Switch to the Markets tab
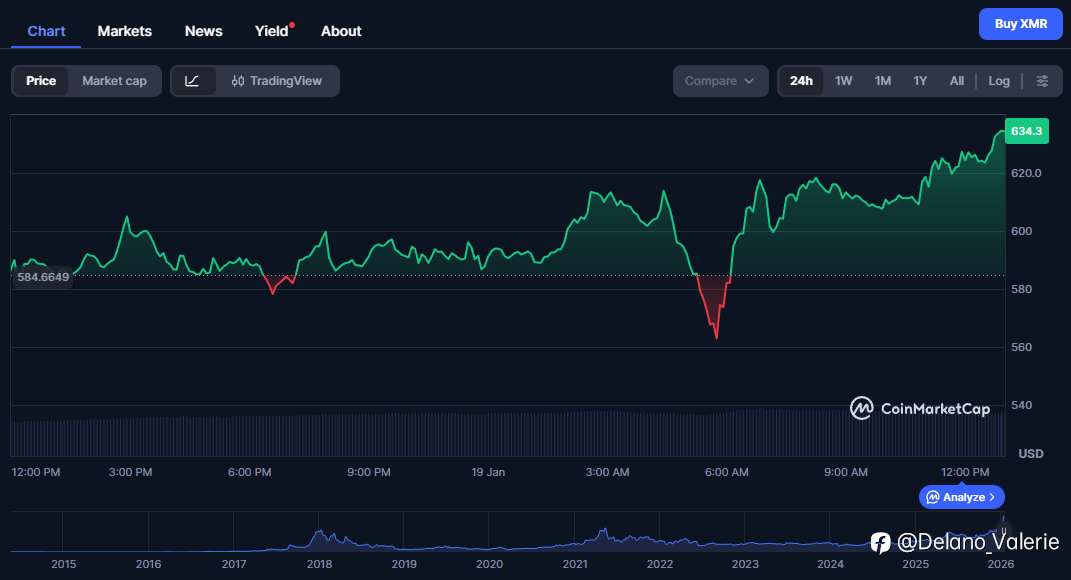1071x580 pixels. 125,31
